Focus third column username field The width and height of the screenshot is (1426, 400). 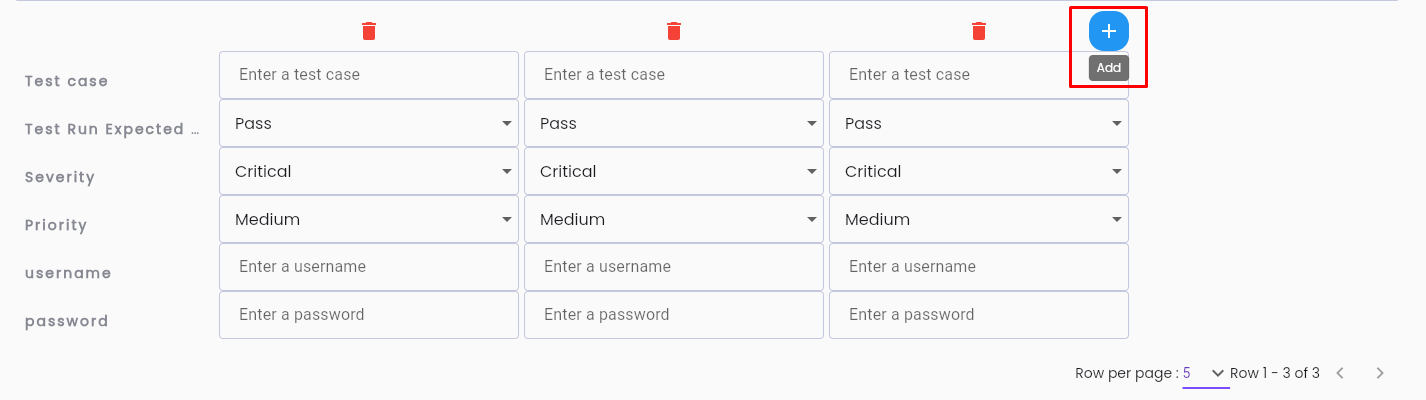click(979, 267)
